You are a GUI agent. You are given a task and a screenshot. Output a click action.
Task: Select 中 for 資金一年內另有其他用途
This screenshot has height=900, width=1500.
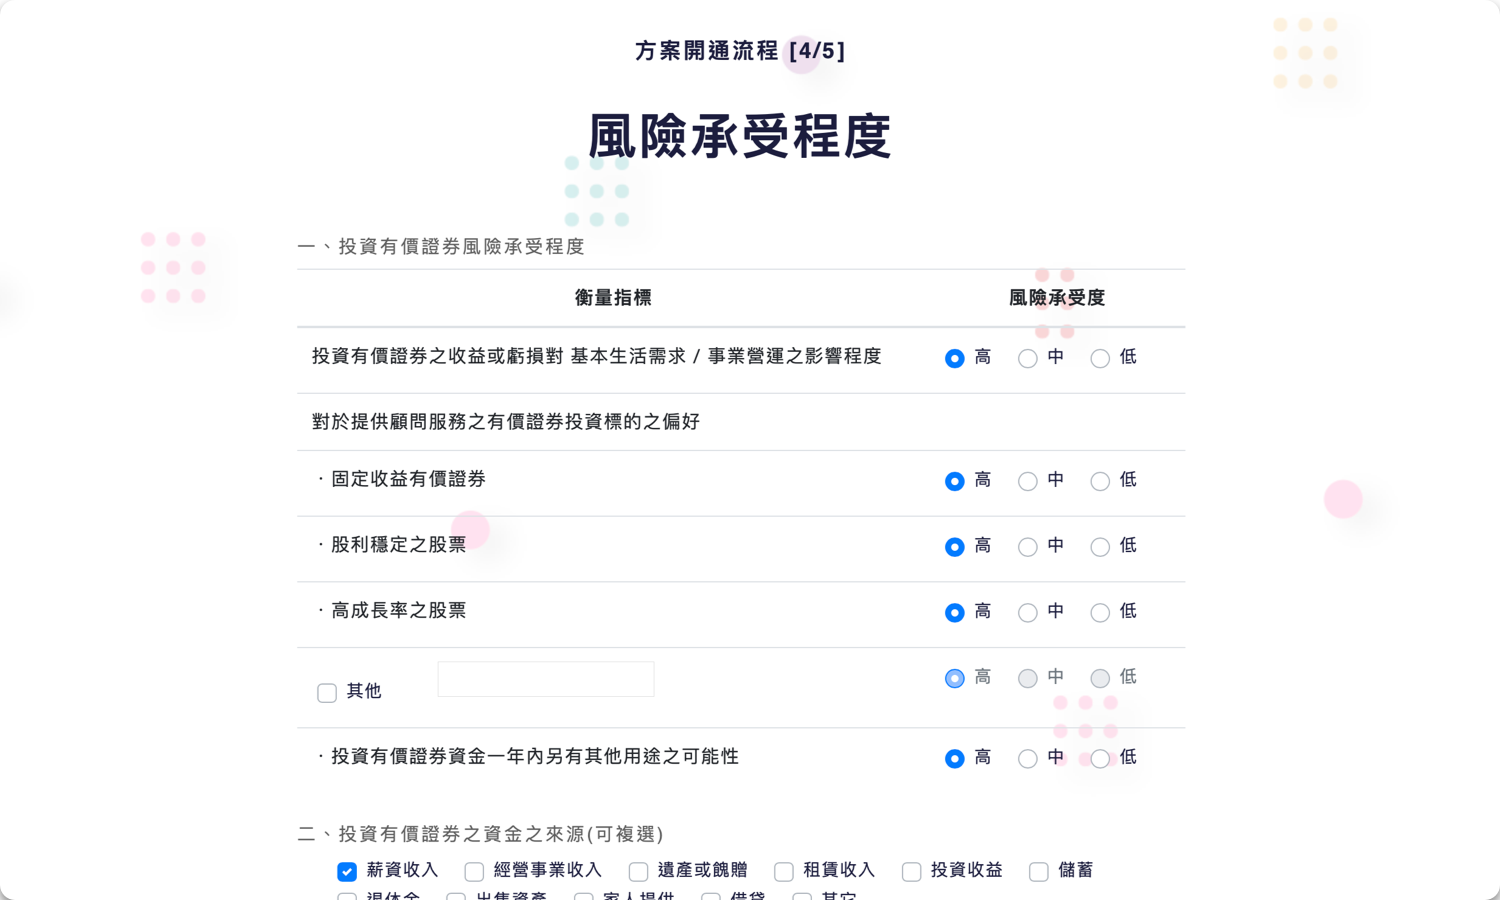(1027, 759)
